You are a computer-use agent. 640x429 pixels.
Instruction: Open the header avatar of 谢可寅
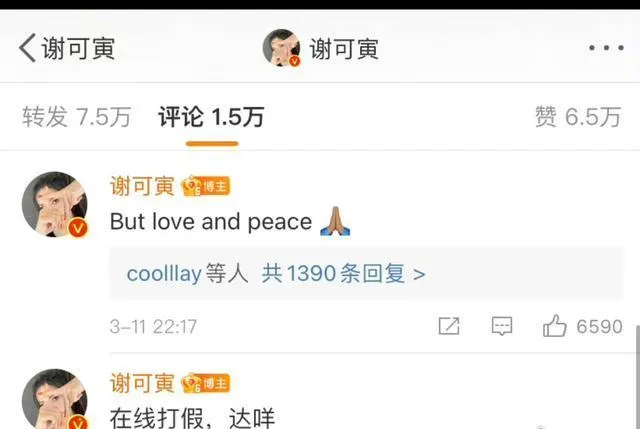(282, 48)
